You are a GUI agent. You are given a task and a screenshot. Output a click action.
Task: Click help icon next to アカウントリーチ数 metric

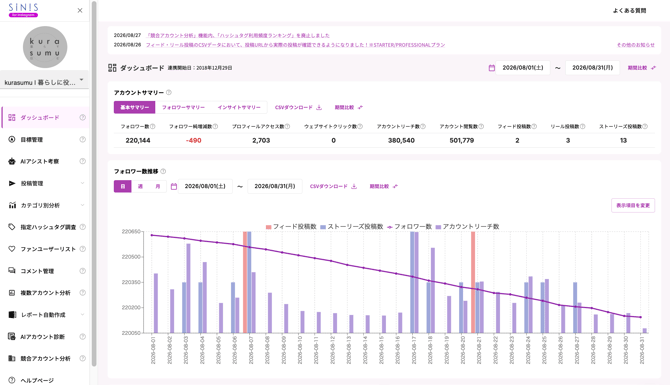point(423,126)
